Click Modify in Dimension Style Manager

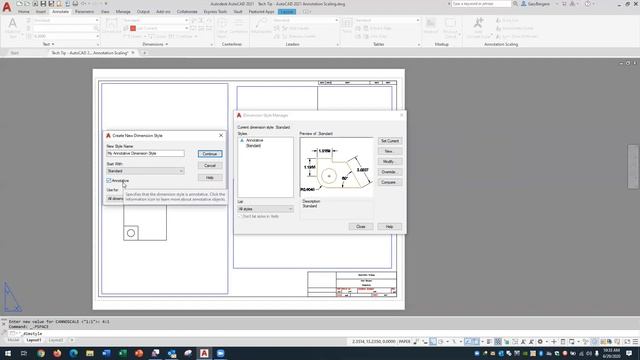pyautogui.click(x=389, y=162)
